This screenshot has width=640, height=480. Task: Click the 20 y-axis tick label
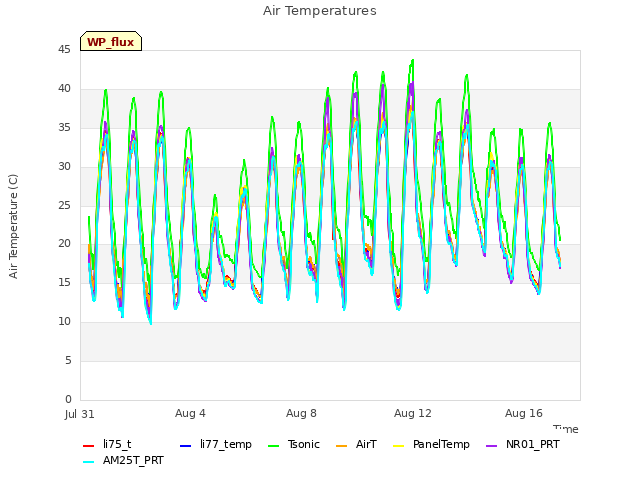(64, 244)
